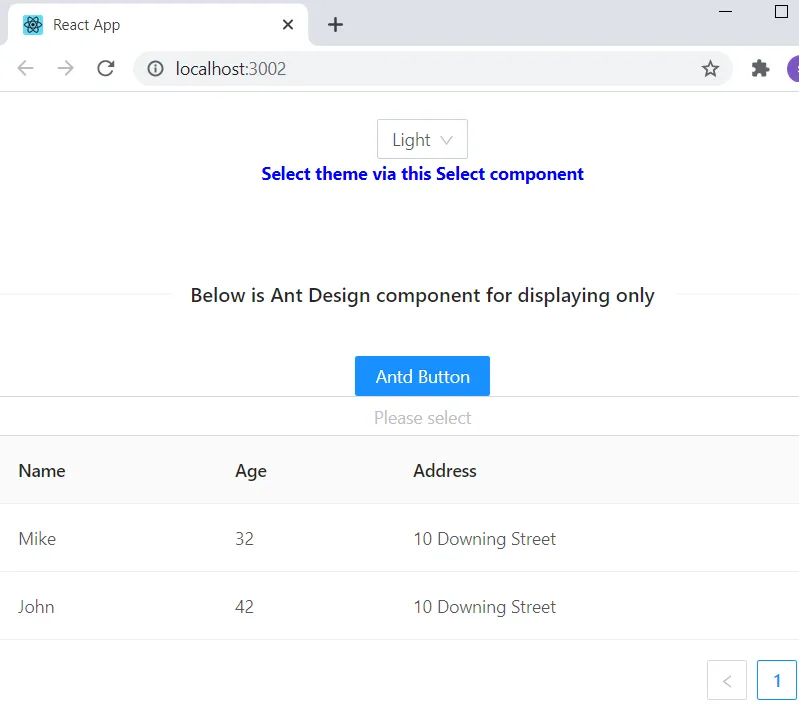Click the Address column header
The width and height of the screenshot is (799, 704).
445,471
